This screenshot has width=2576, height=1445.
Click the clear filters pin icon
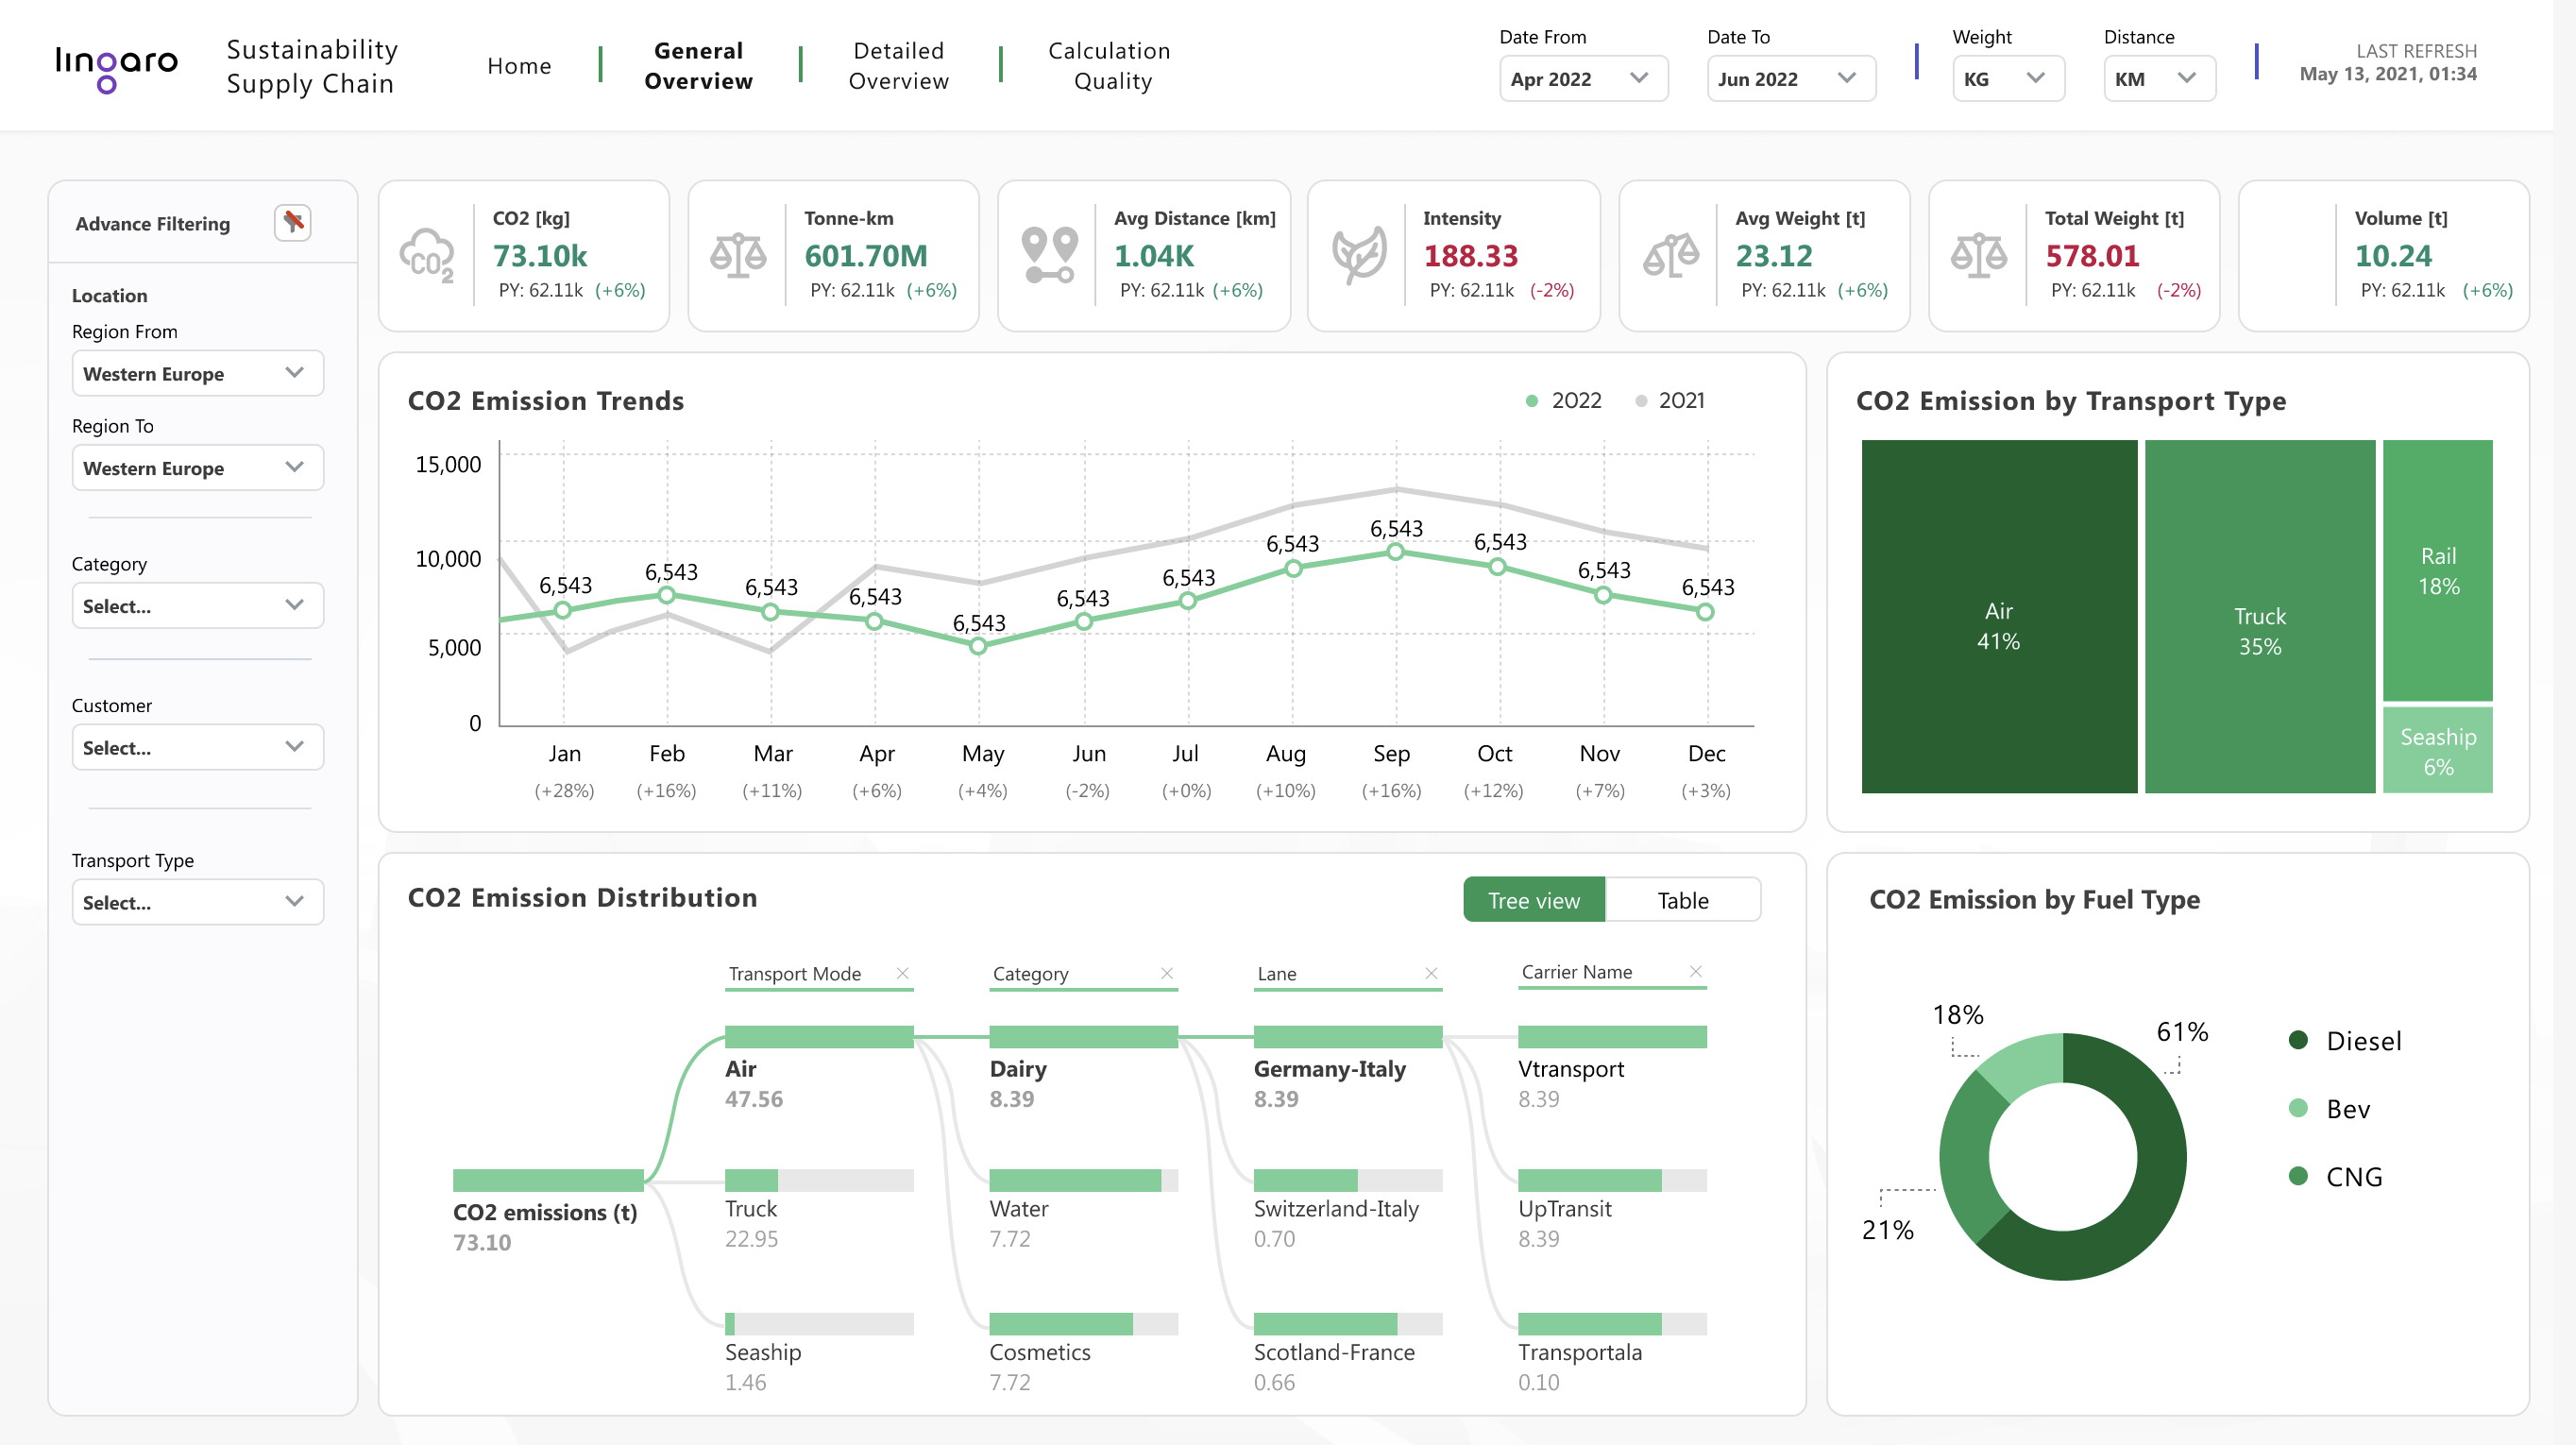(292, 222)
